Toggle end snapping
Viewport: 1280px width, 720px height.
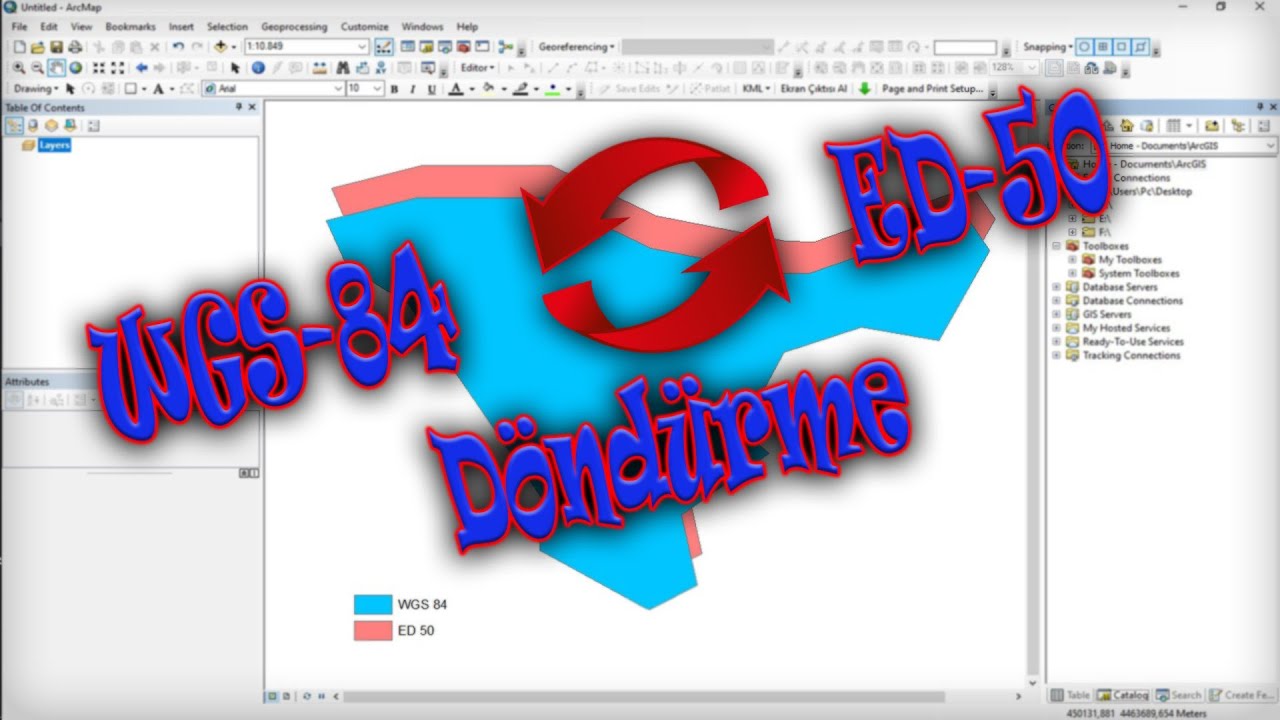1103,47
